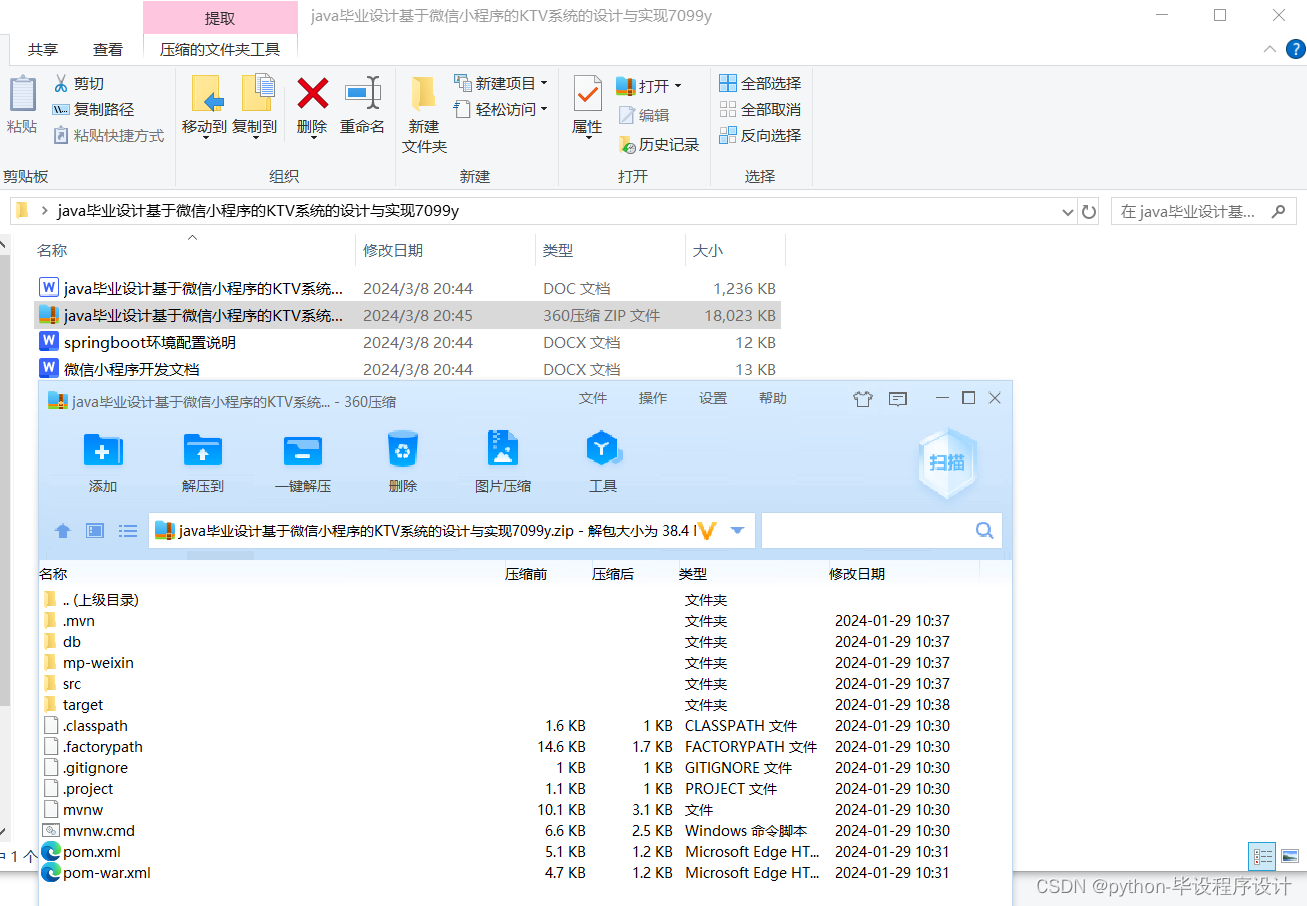Open the 帮助 menu in 360压缩
Screen dimensions: 1307x906
pos(773,398)
